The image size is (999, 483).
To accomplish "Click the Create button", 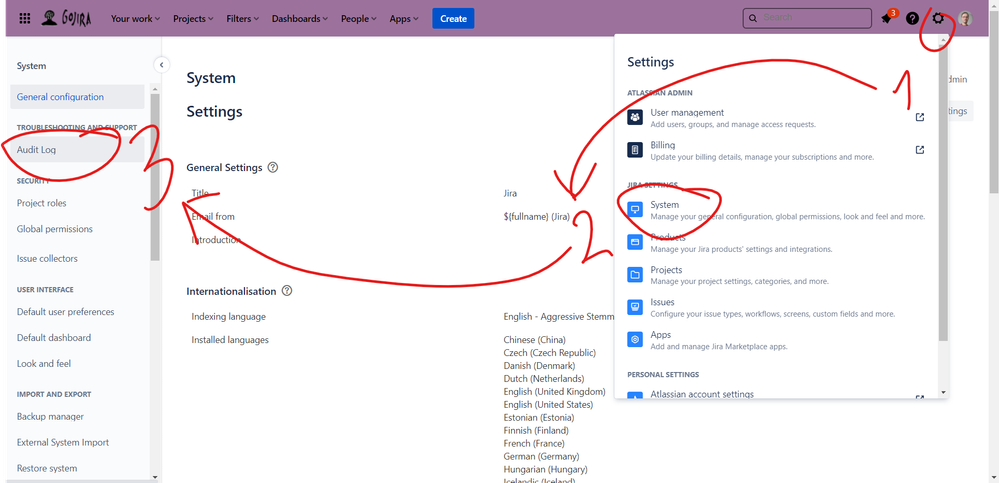I will pyautogui.click(x=453, y=18).
